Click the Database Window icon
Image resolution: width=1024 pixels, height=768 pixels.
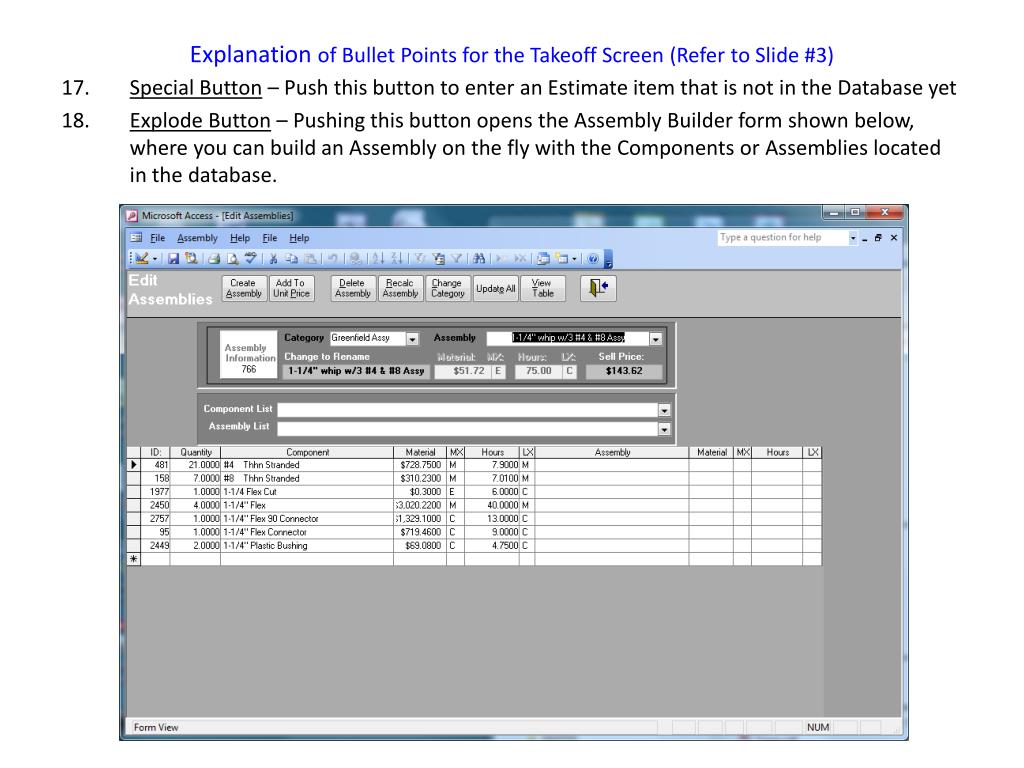click(x=543, y=259)
